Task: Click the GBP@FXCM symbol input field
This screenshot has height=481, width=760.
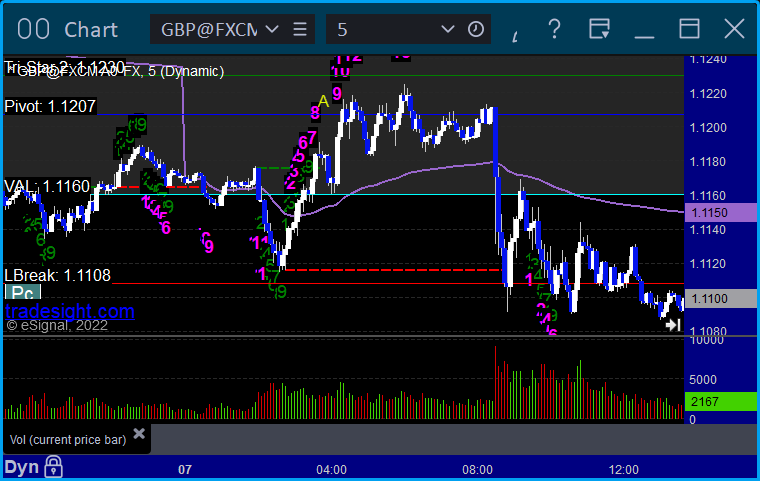Action: (209, 29)
